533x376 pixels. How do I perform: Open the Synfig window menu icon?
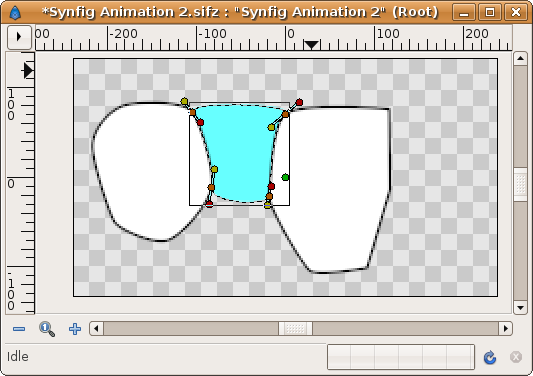tap(15, 13)
